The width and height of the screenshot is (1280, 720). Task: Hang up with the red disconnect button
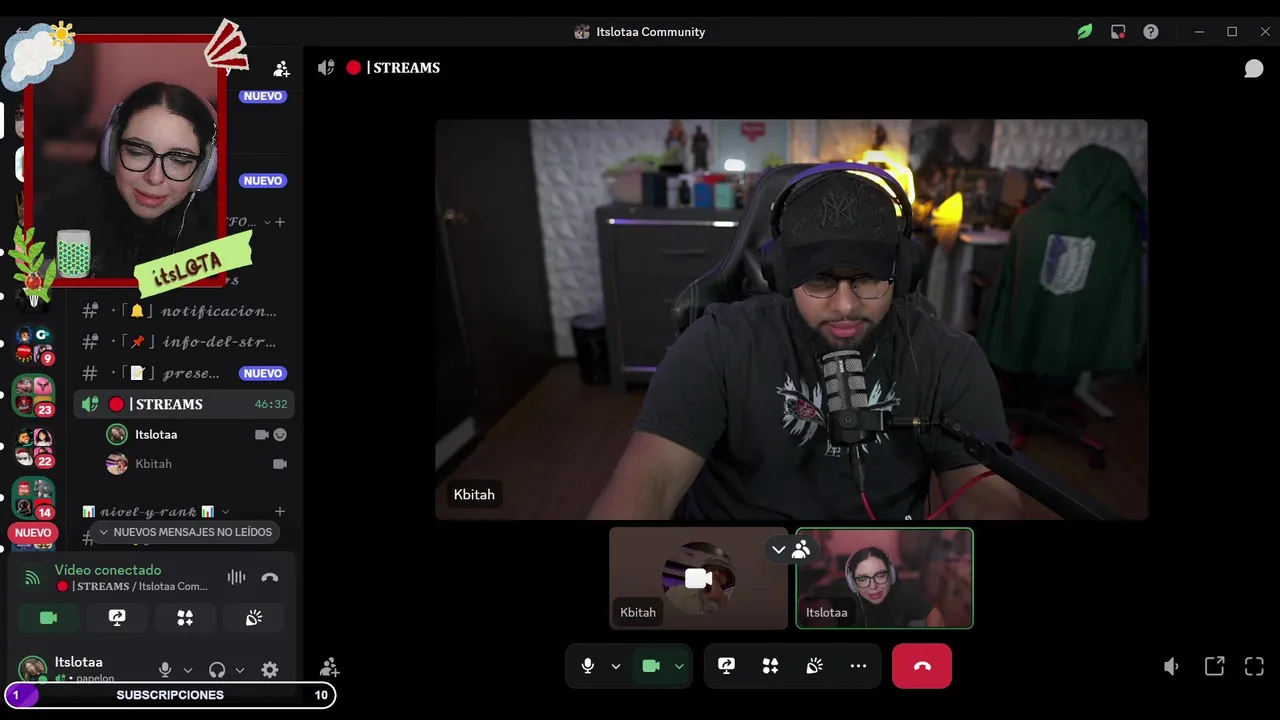click(x=922, y=666)
